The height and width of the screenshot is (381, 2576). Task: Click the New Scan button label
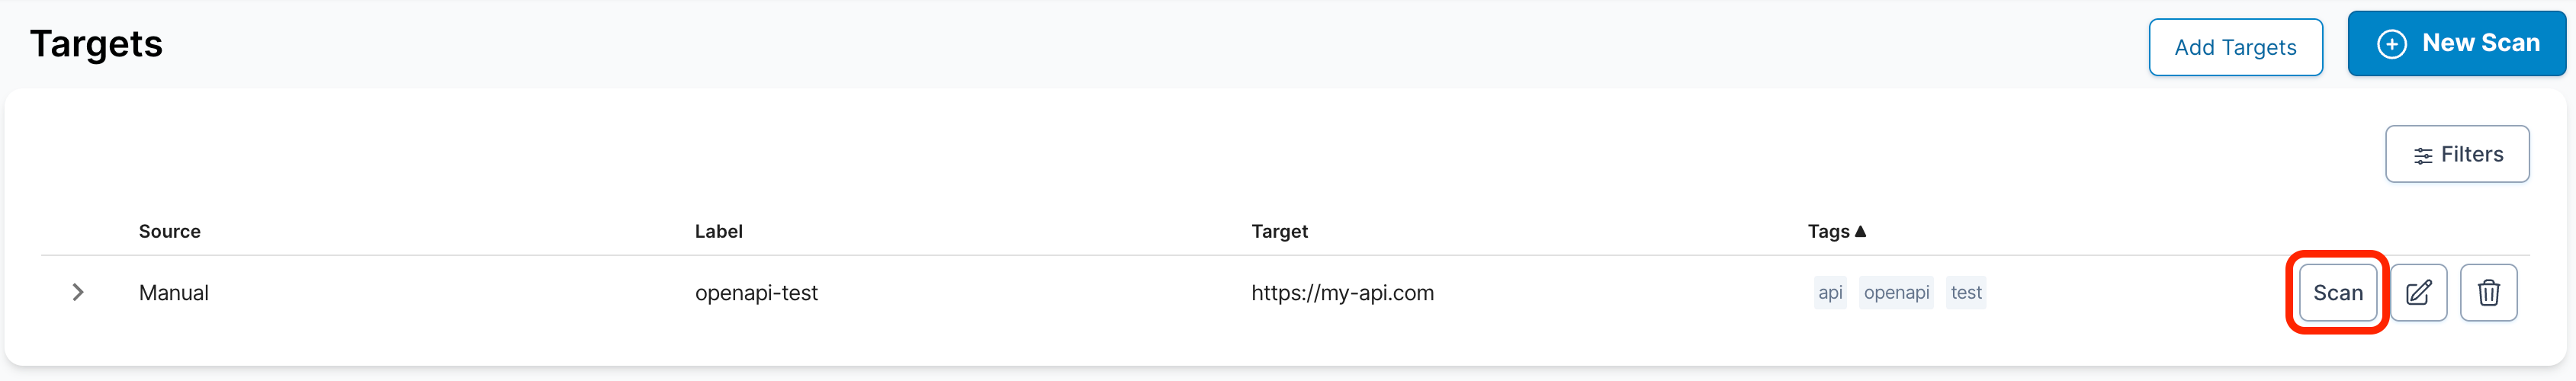tap(2480, 43)
